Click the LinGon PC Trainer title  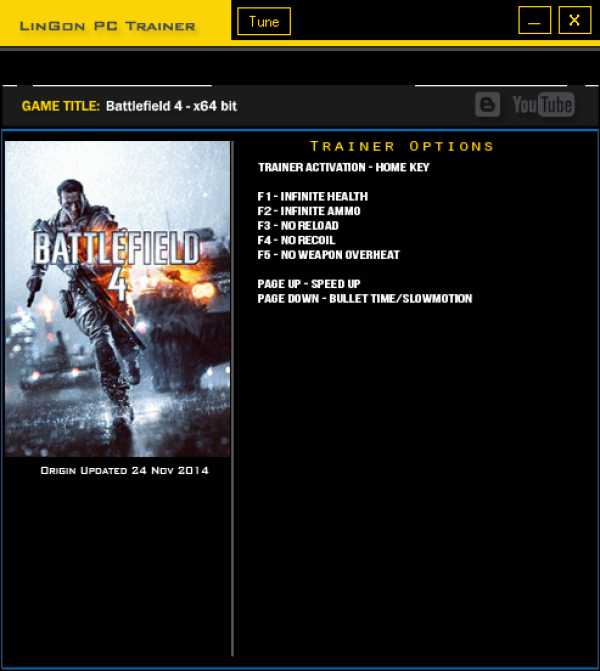[x=107, y=26]
